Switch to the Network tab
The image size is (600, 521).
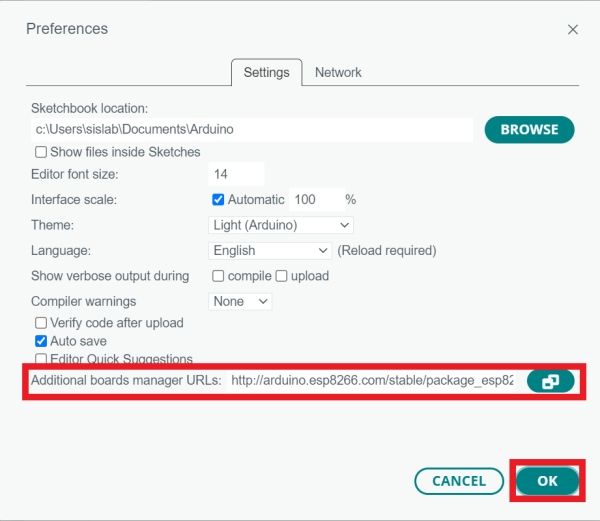tap(338, 72)
